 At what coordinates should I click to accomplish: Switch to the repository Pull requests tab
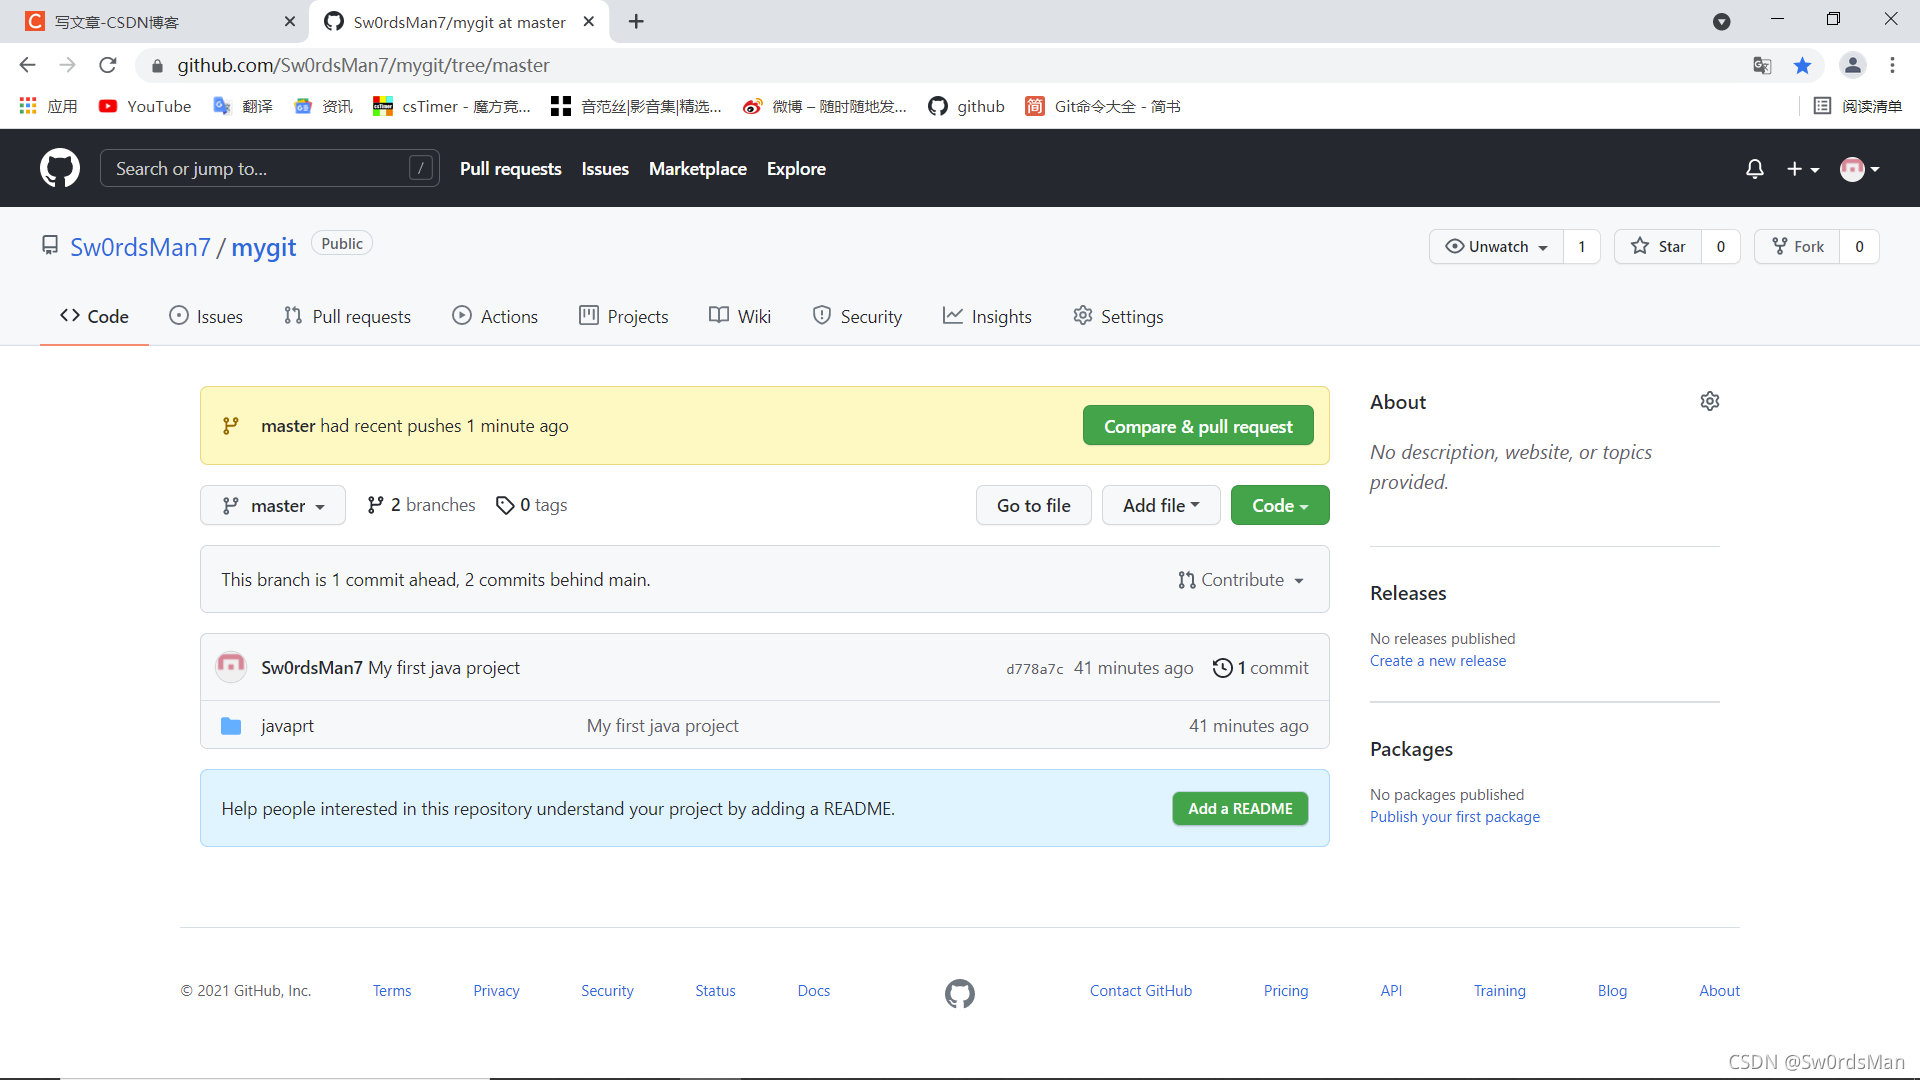[347, 316]
